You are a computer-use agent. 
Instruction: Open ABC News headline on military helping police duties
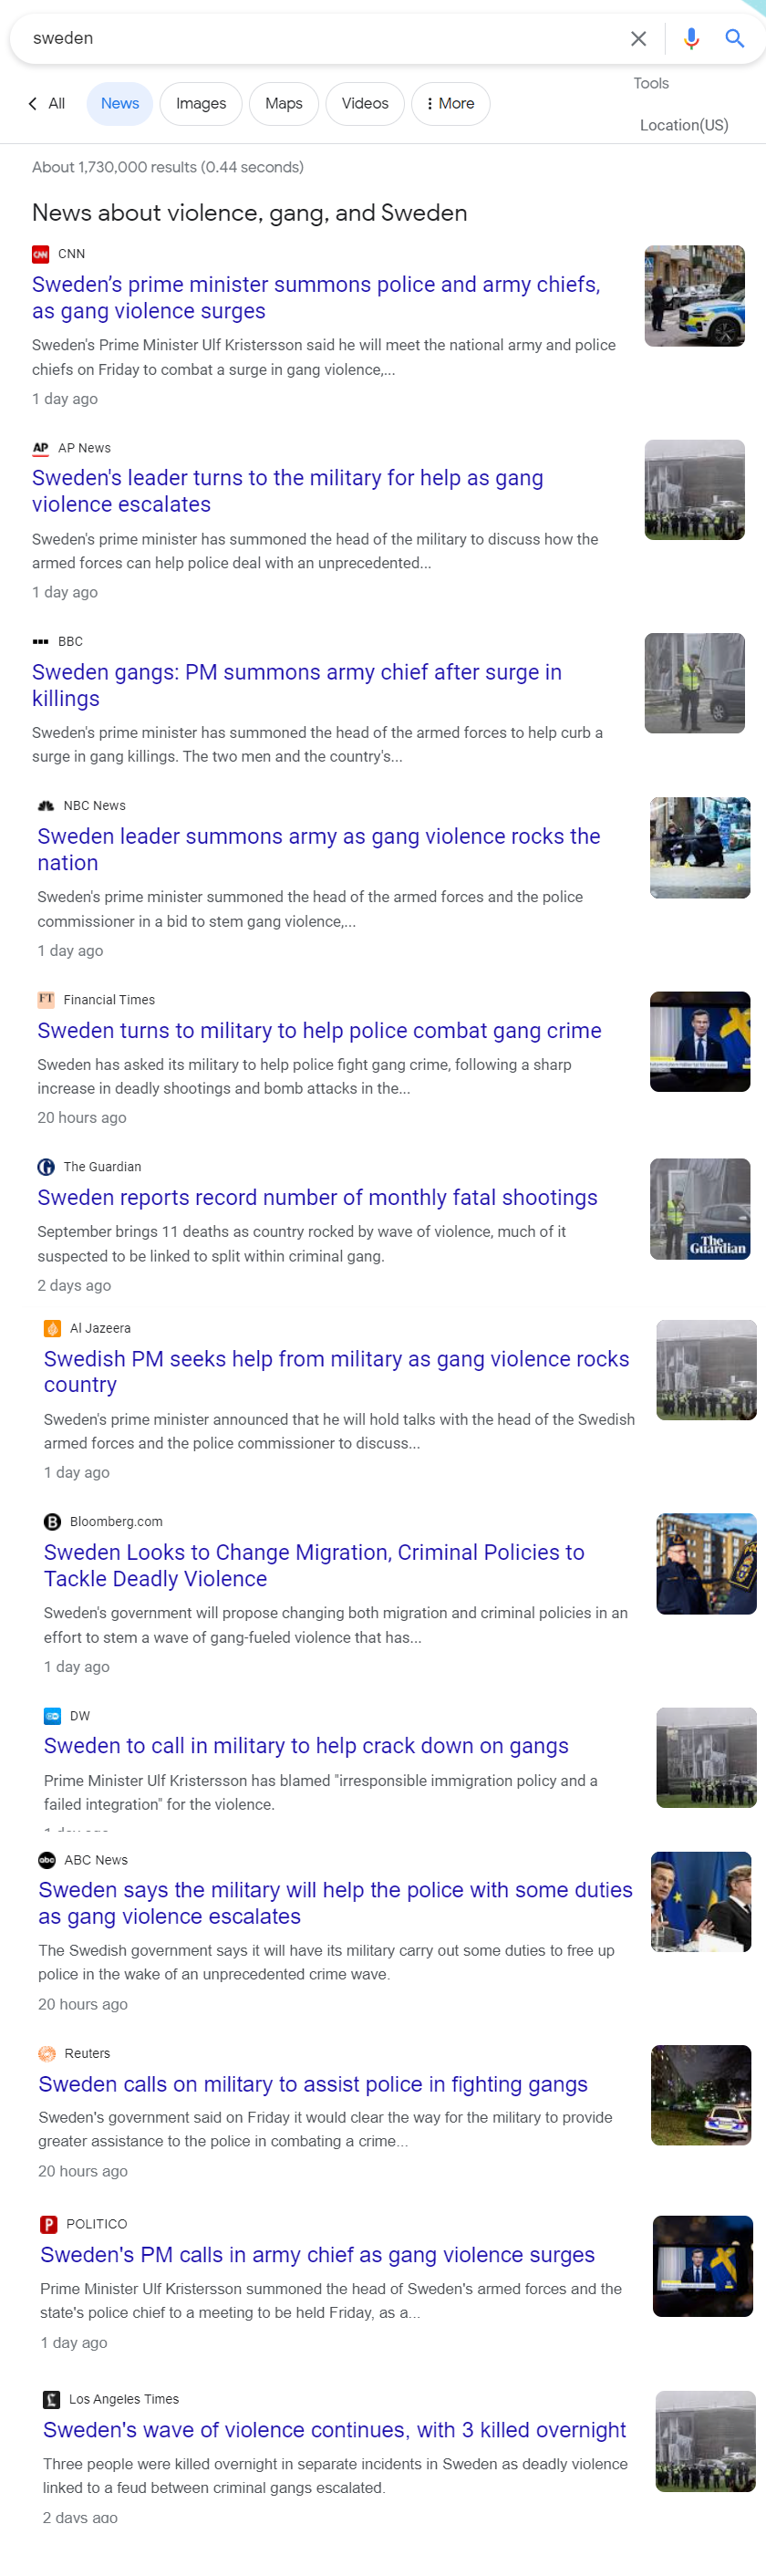tap(335, 1903)
